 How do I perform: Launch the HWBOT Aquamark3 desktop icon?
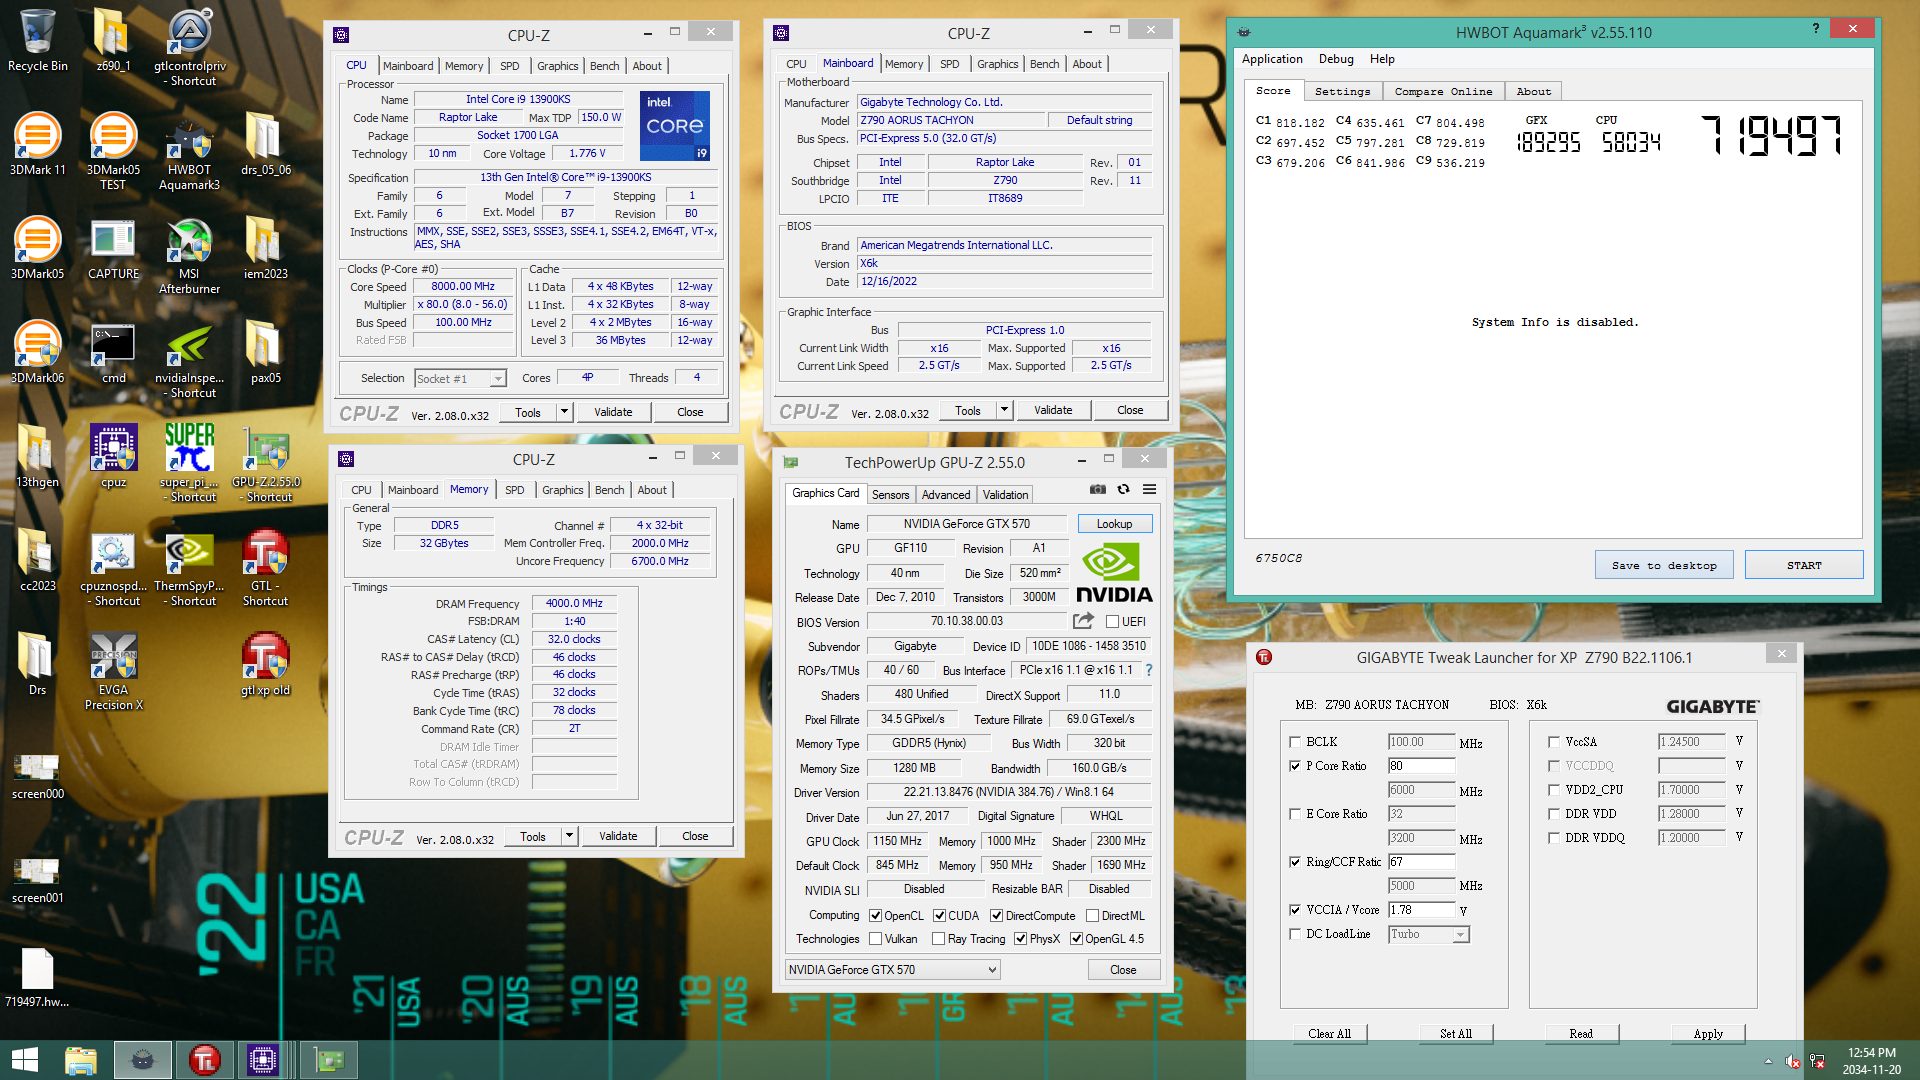coord(189,152)
